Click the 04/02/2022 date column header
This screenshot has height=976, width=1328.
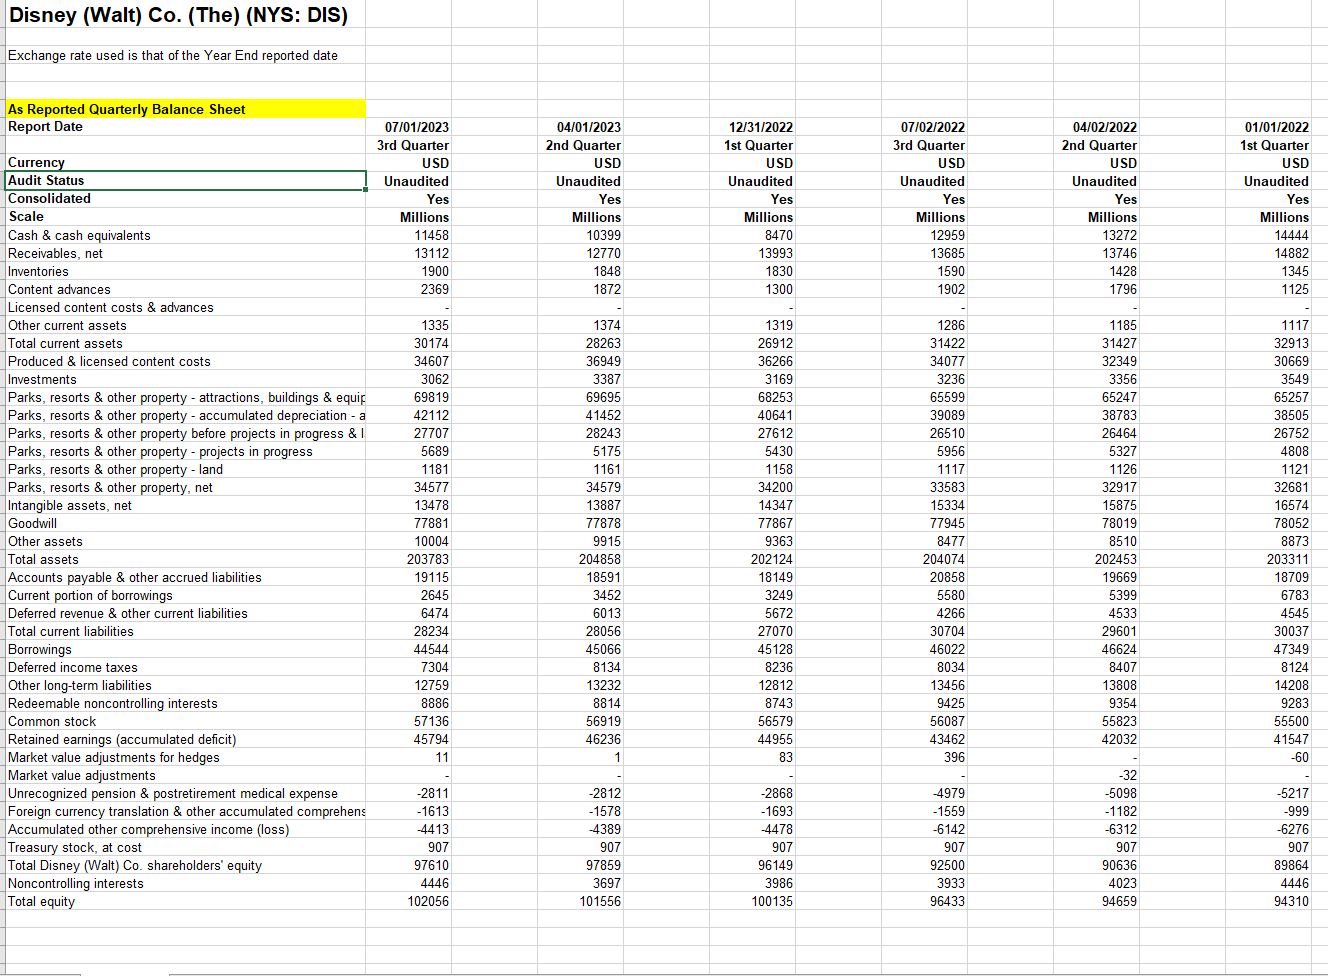[1105, 127]
